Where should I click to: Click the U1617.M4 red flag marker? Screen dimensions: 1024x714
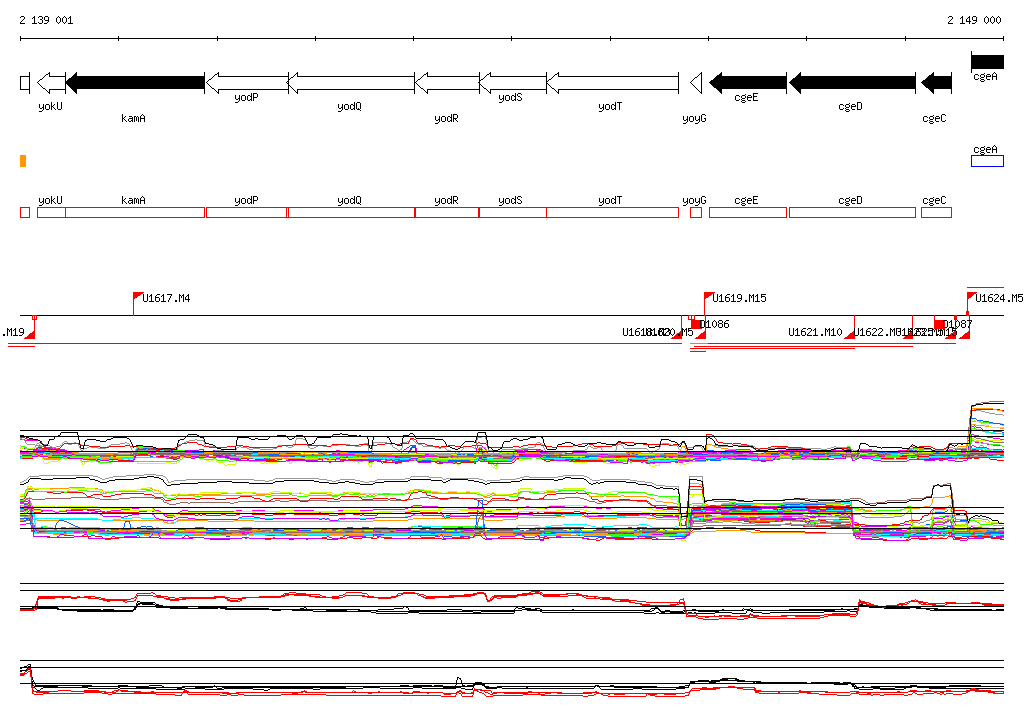138,297
